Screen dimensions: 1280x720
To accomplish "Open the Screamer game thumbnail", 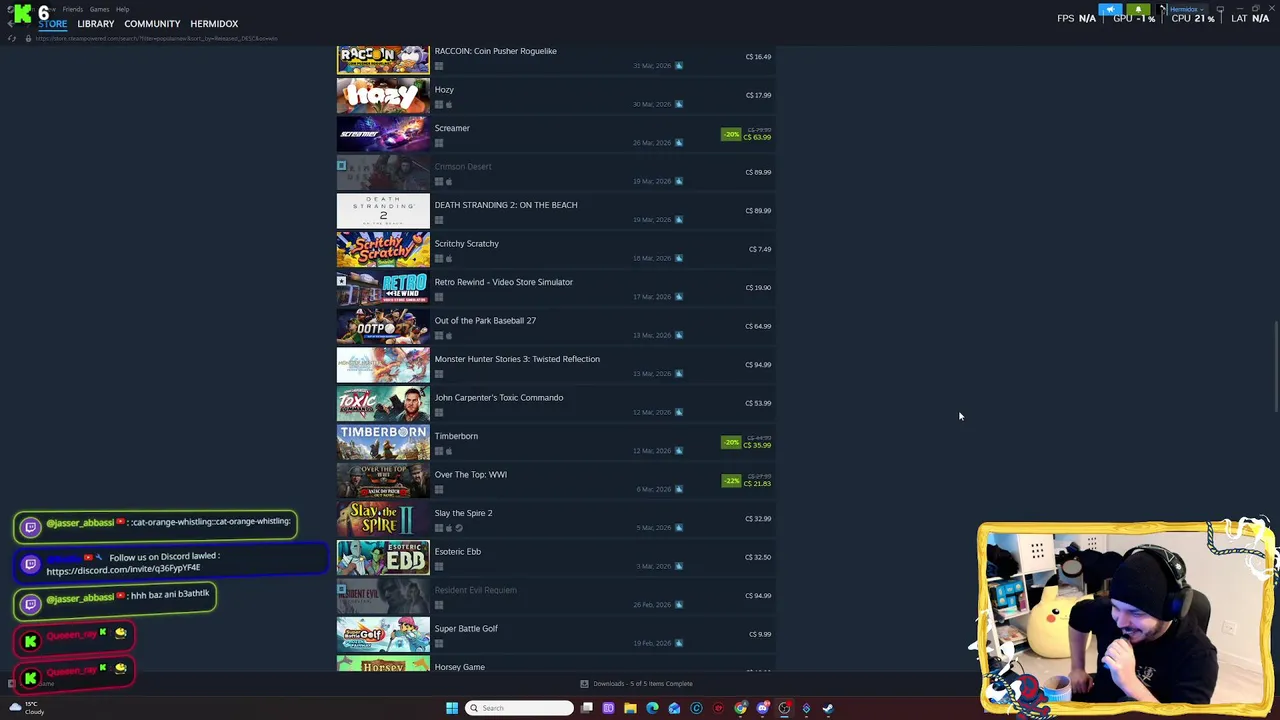I will [383, 134].
